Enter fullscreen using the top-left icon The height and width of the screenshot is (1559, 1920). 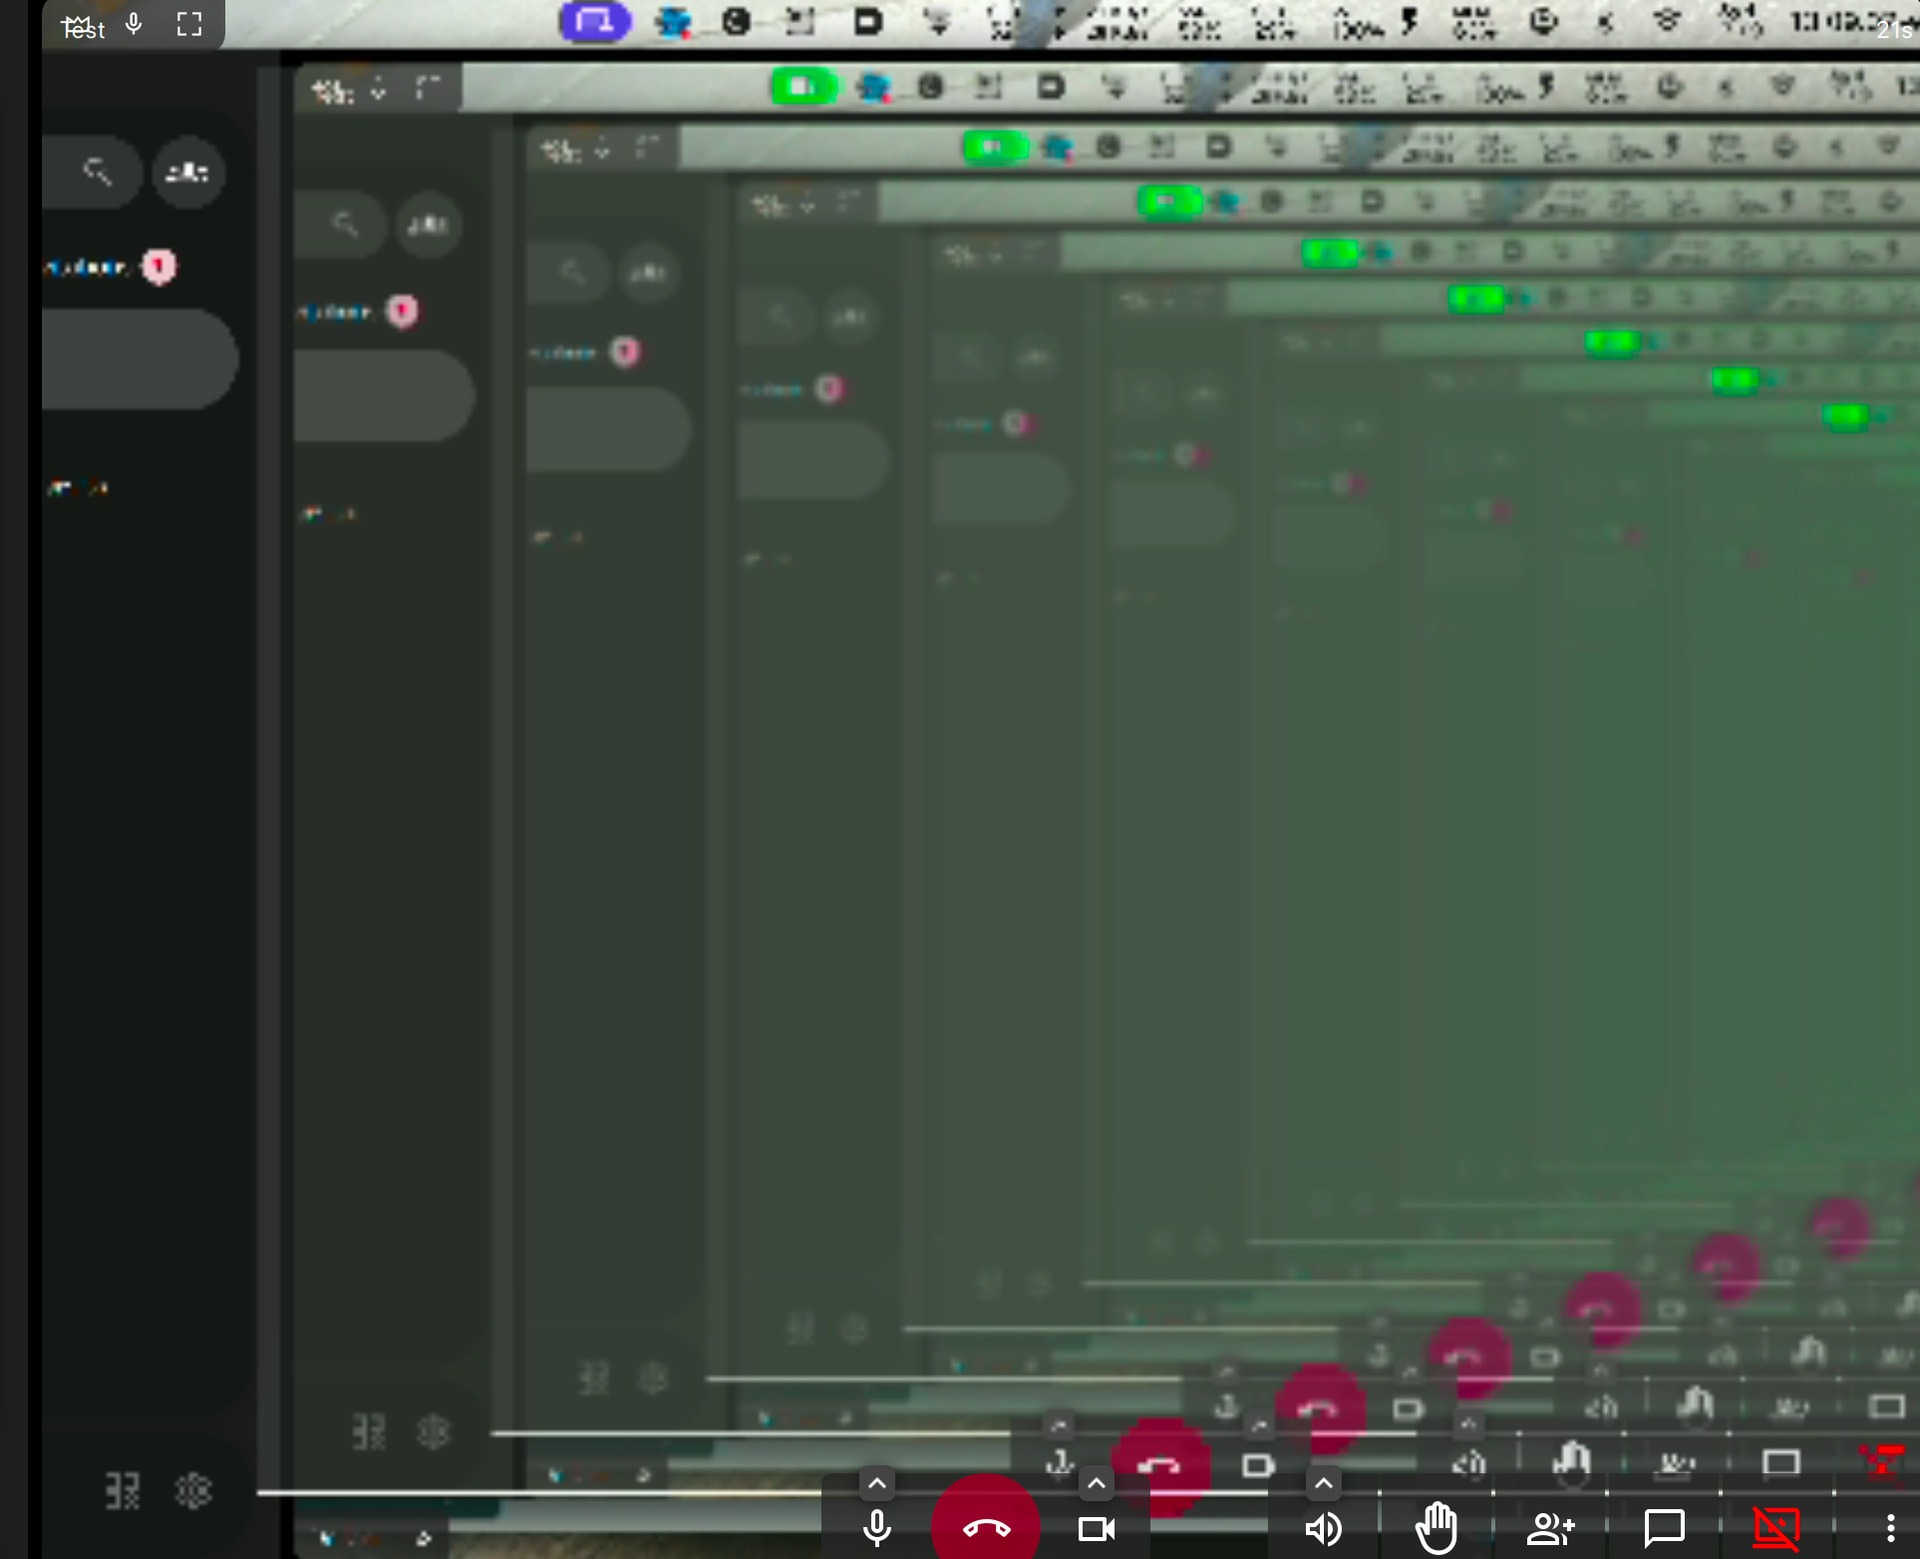pos(189,24)
